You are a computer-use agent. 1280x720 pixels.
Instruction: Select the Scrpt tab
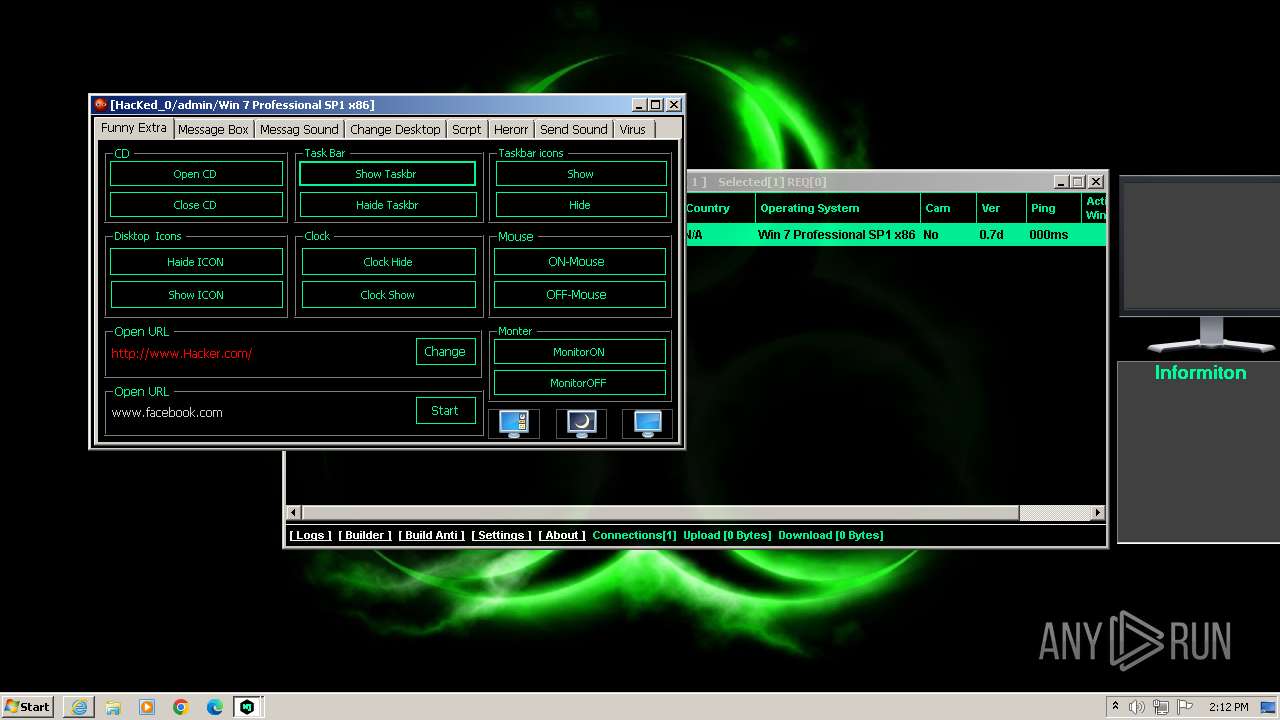(x=467, y=129)
